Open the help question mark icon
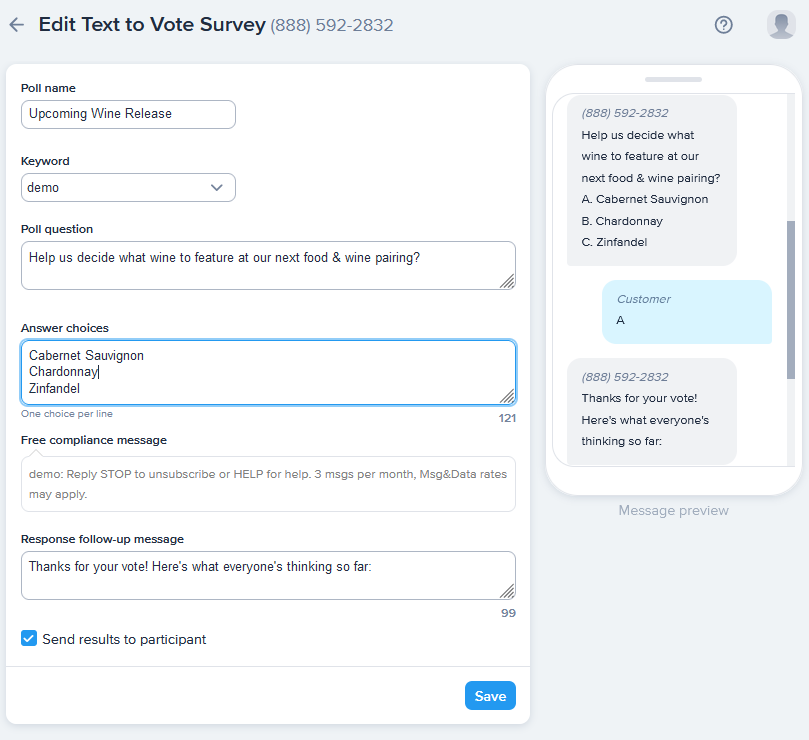 [x=723, y=25]
